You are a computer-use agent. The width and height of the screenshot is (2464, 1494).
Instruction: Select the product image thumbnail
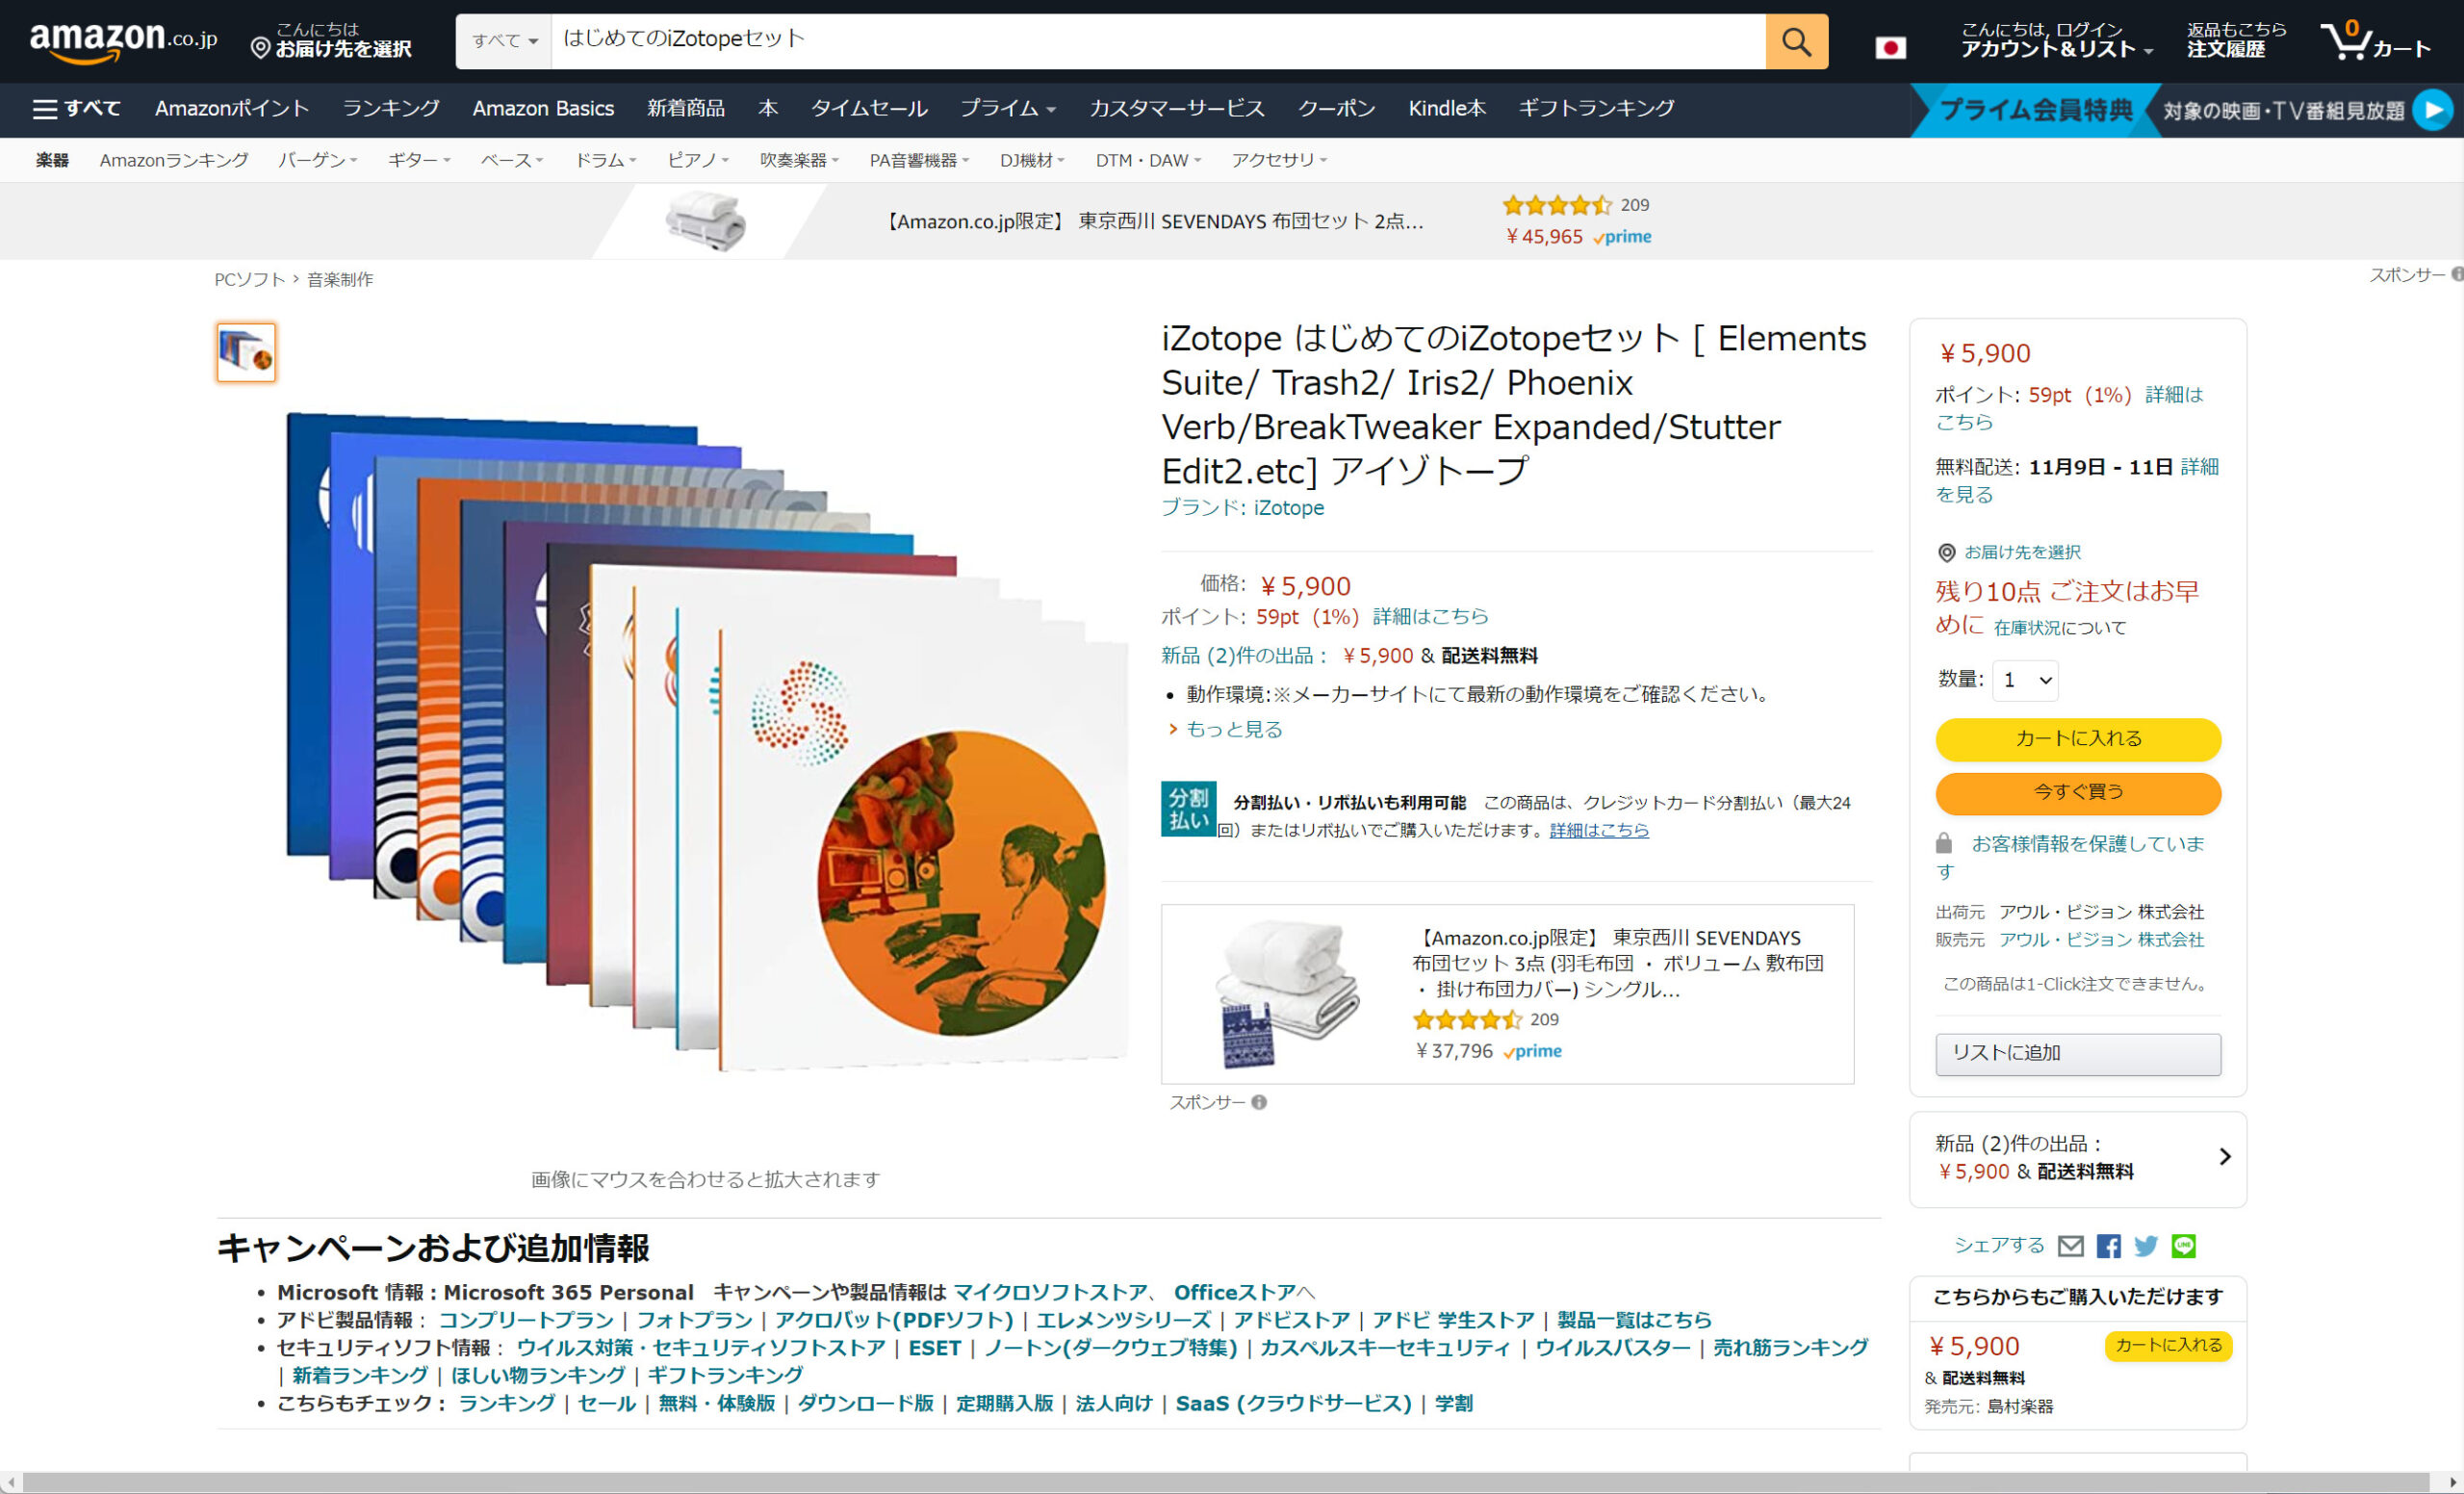click(246, 352)
